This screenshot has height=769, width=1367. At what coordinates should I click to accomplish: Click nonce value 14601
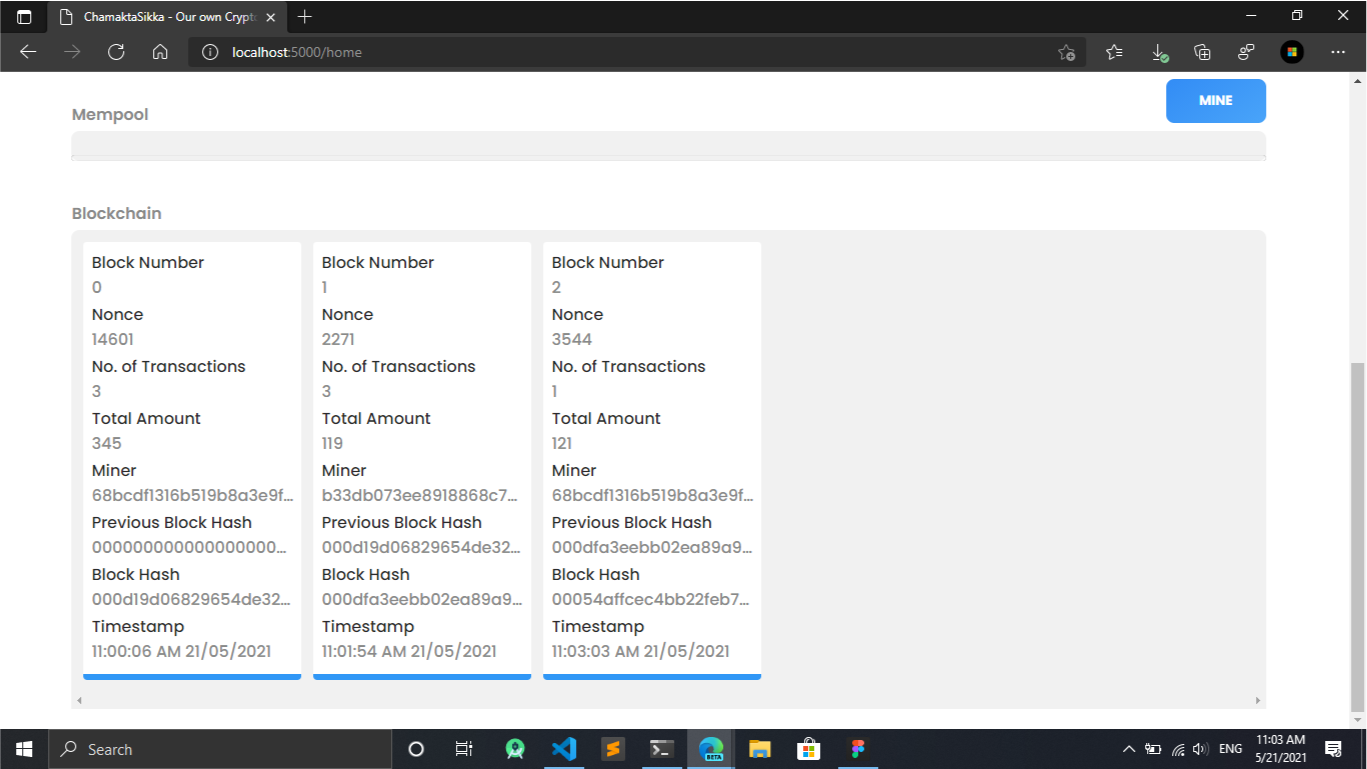coord(113,340)
